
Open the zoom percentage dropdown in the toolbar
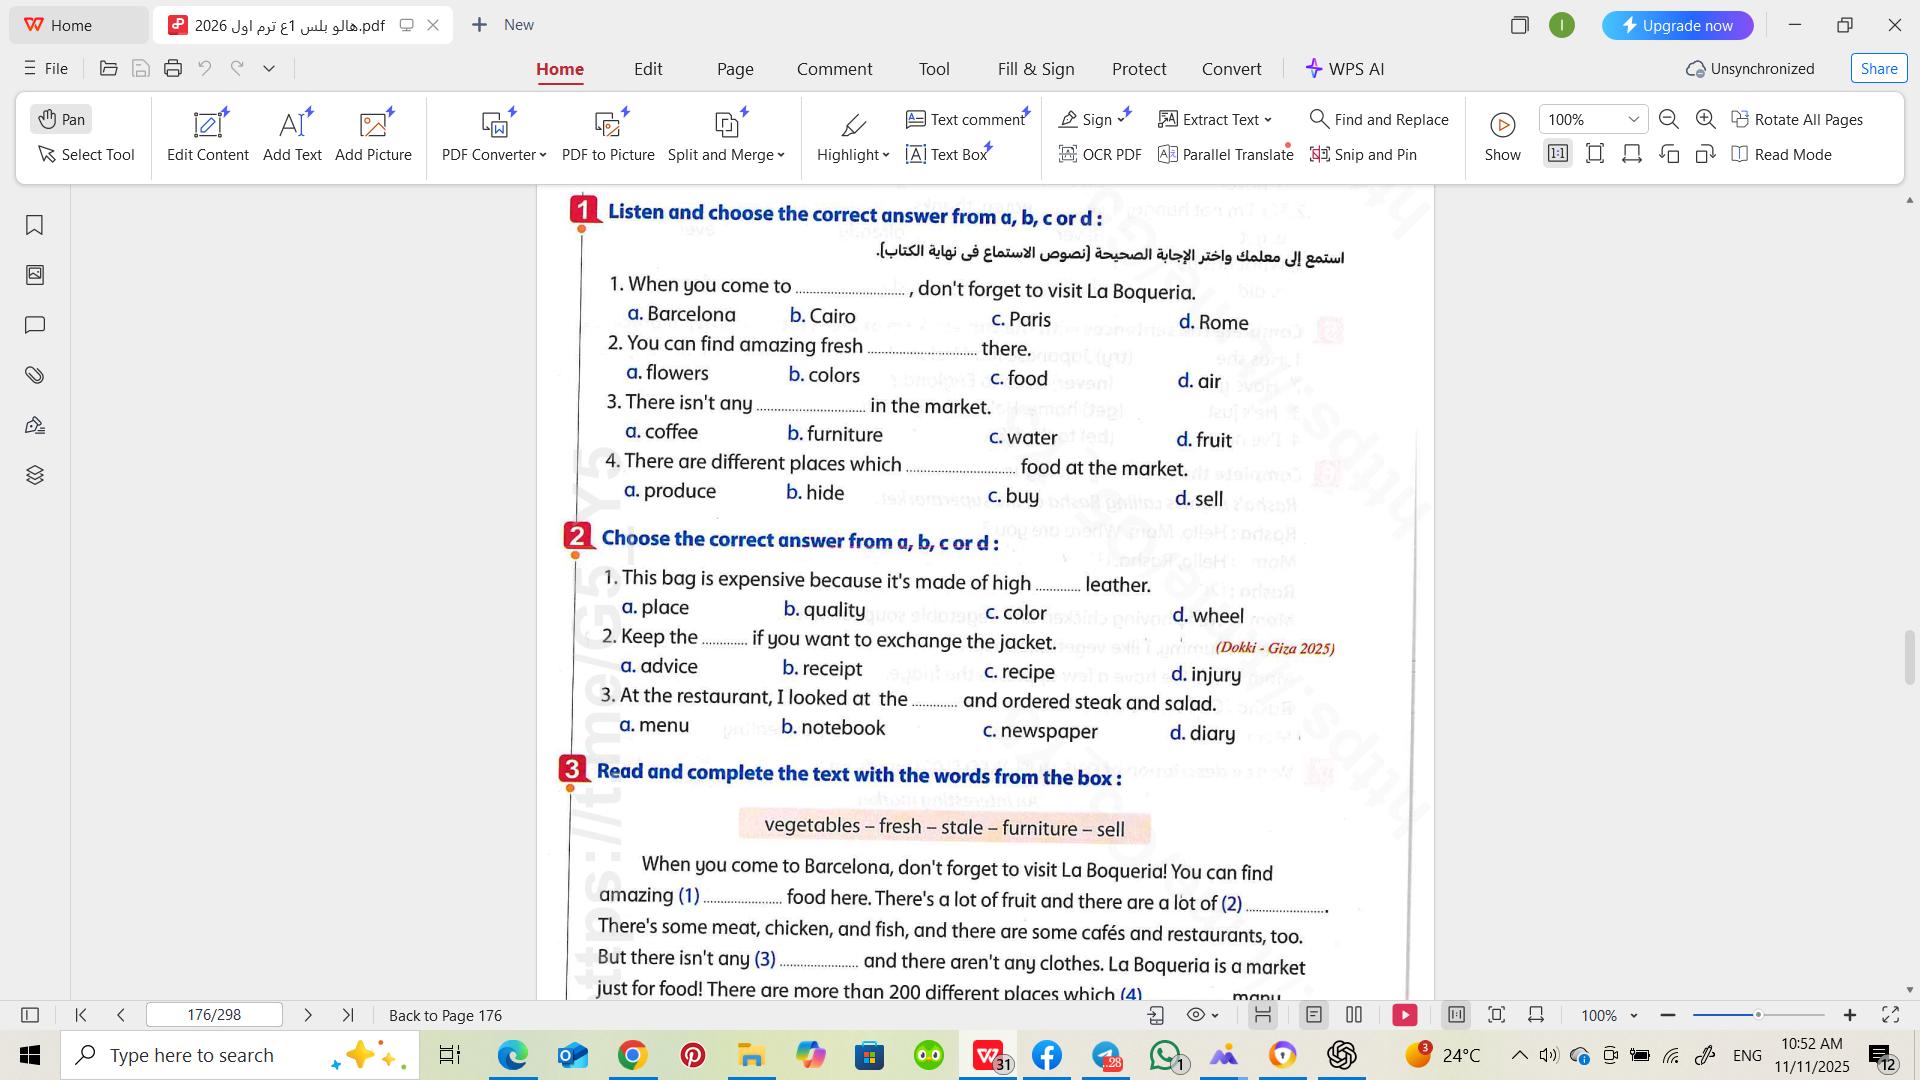tap(1633, 119)
